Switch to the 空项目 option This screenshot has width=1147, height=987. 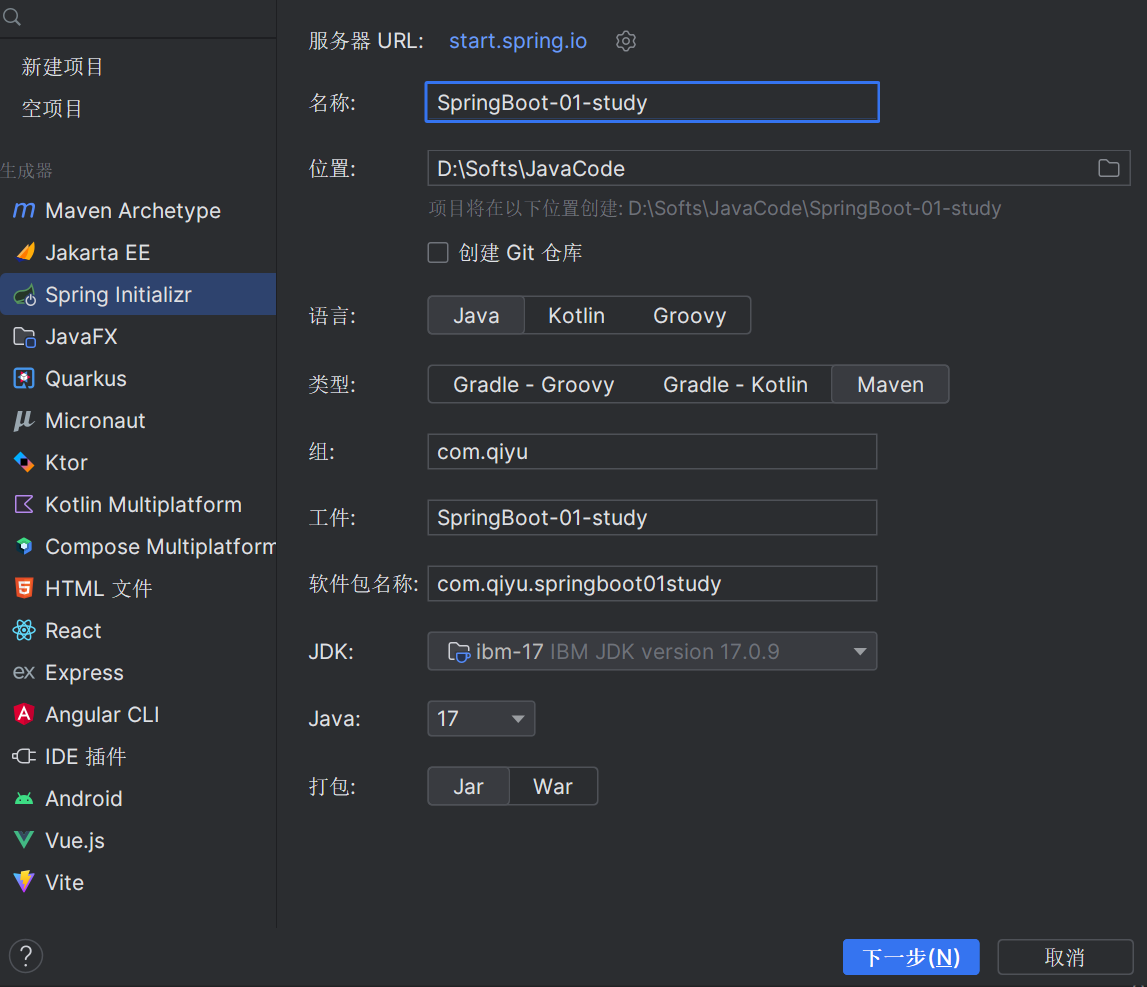click(52, 108)
